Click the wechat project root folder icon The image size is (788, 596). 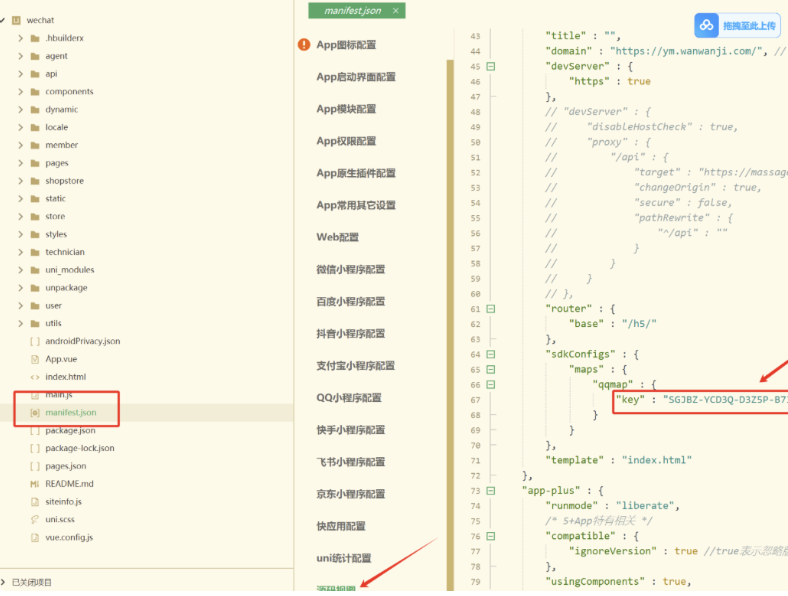(x=18, y=19)
